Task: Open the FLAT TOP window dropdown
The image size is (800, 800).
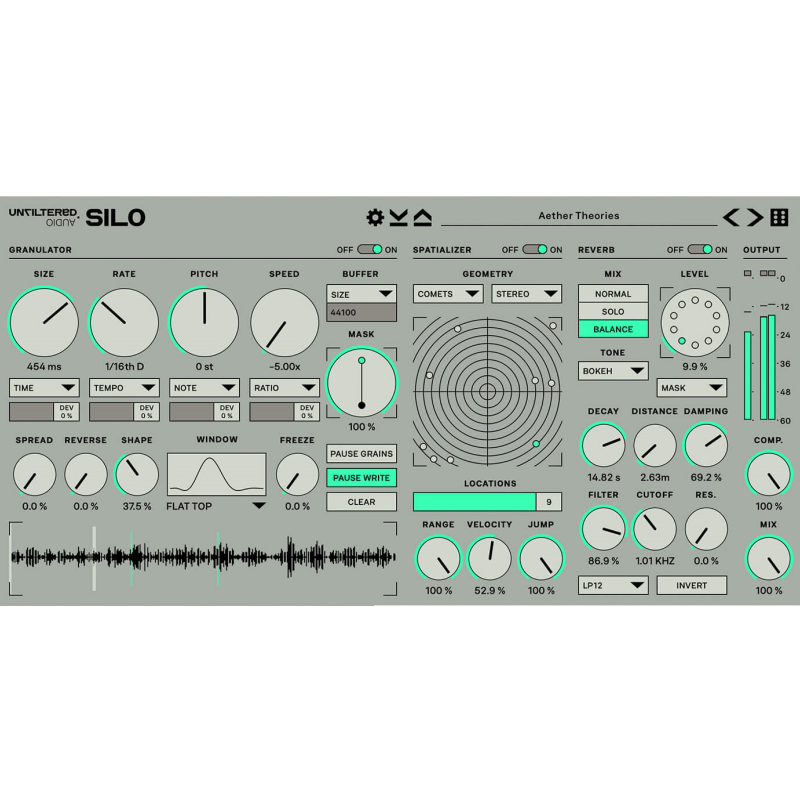Action: tap(216, 506)
